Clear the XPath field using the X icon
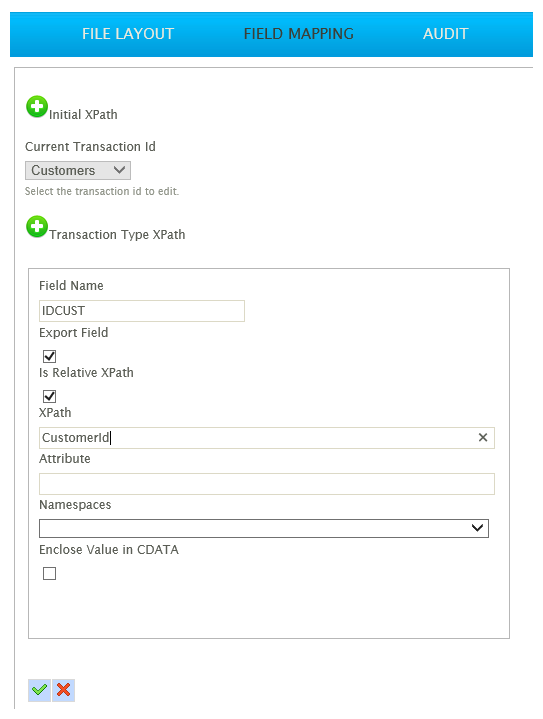The image size is (543, 719). 482,437
